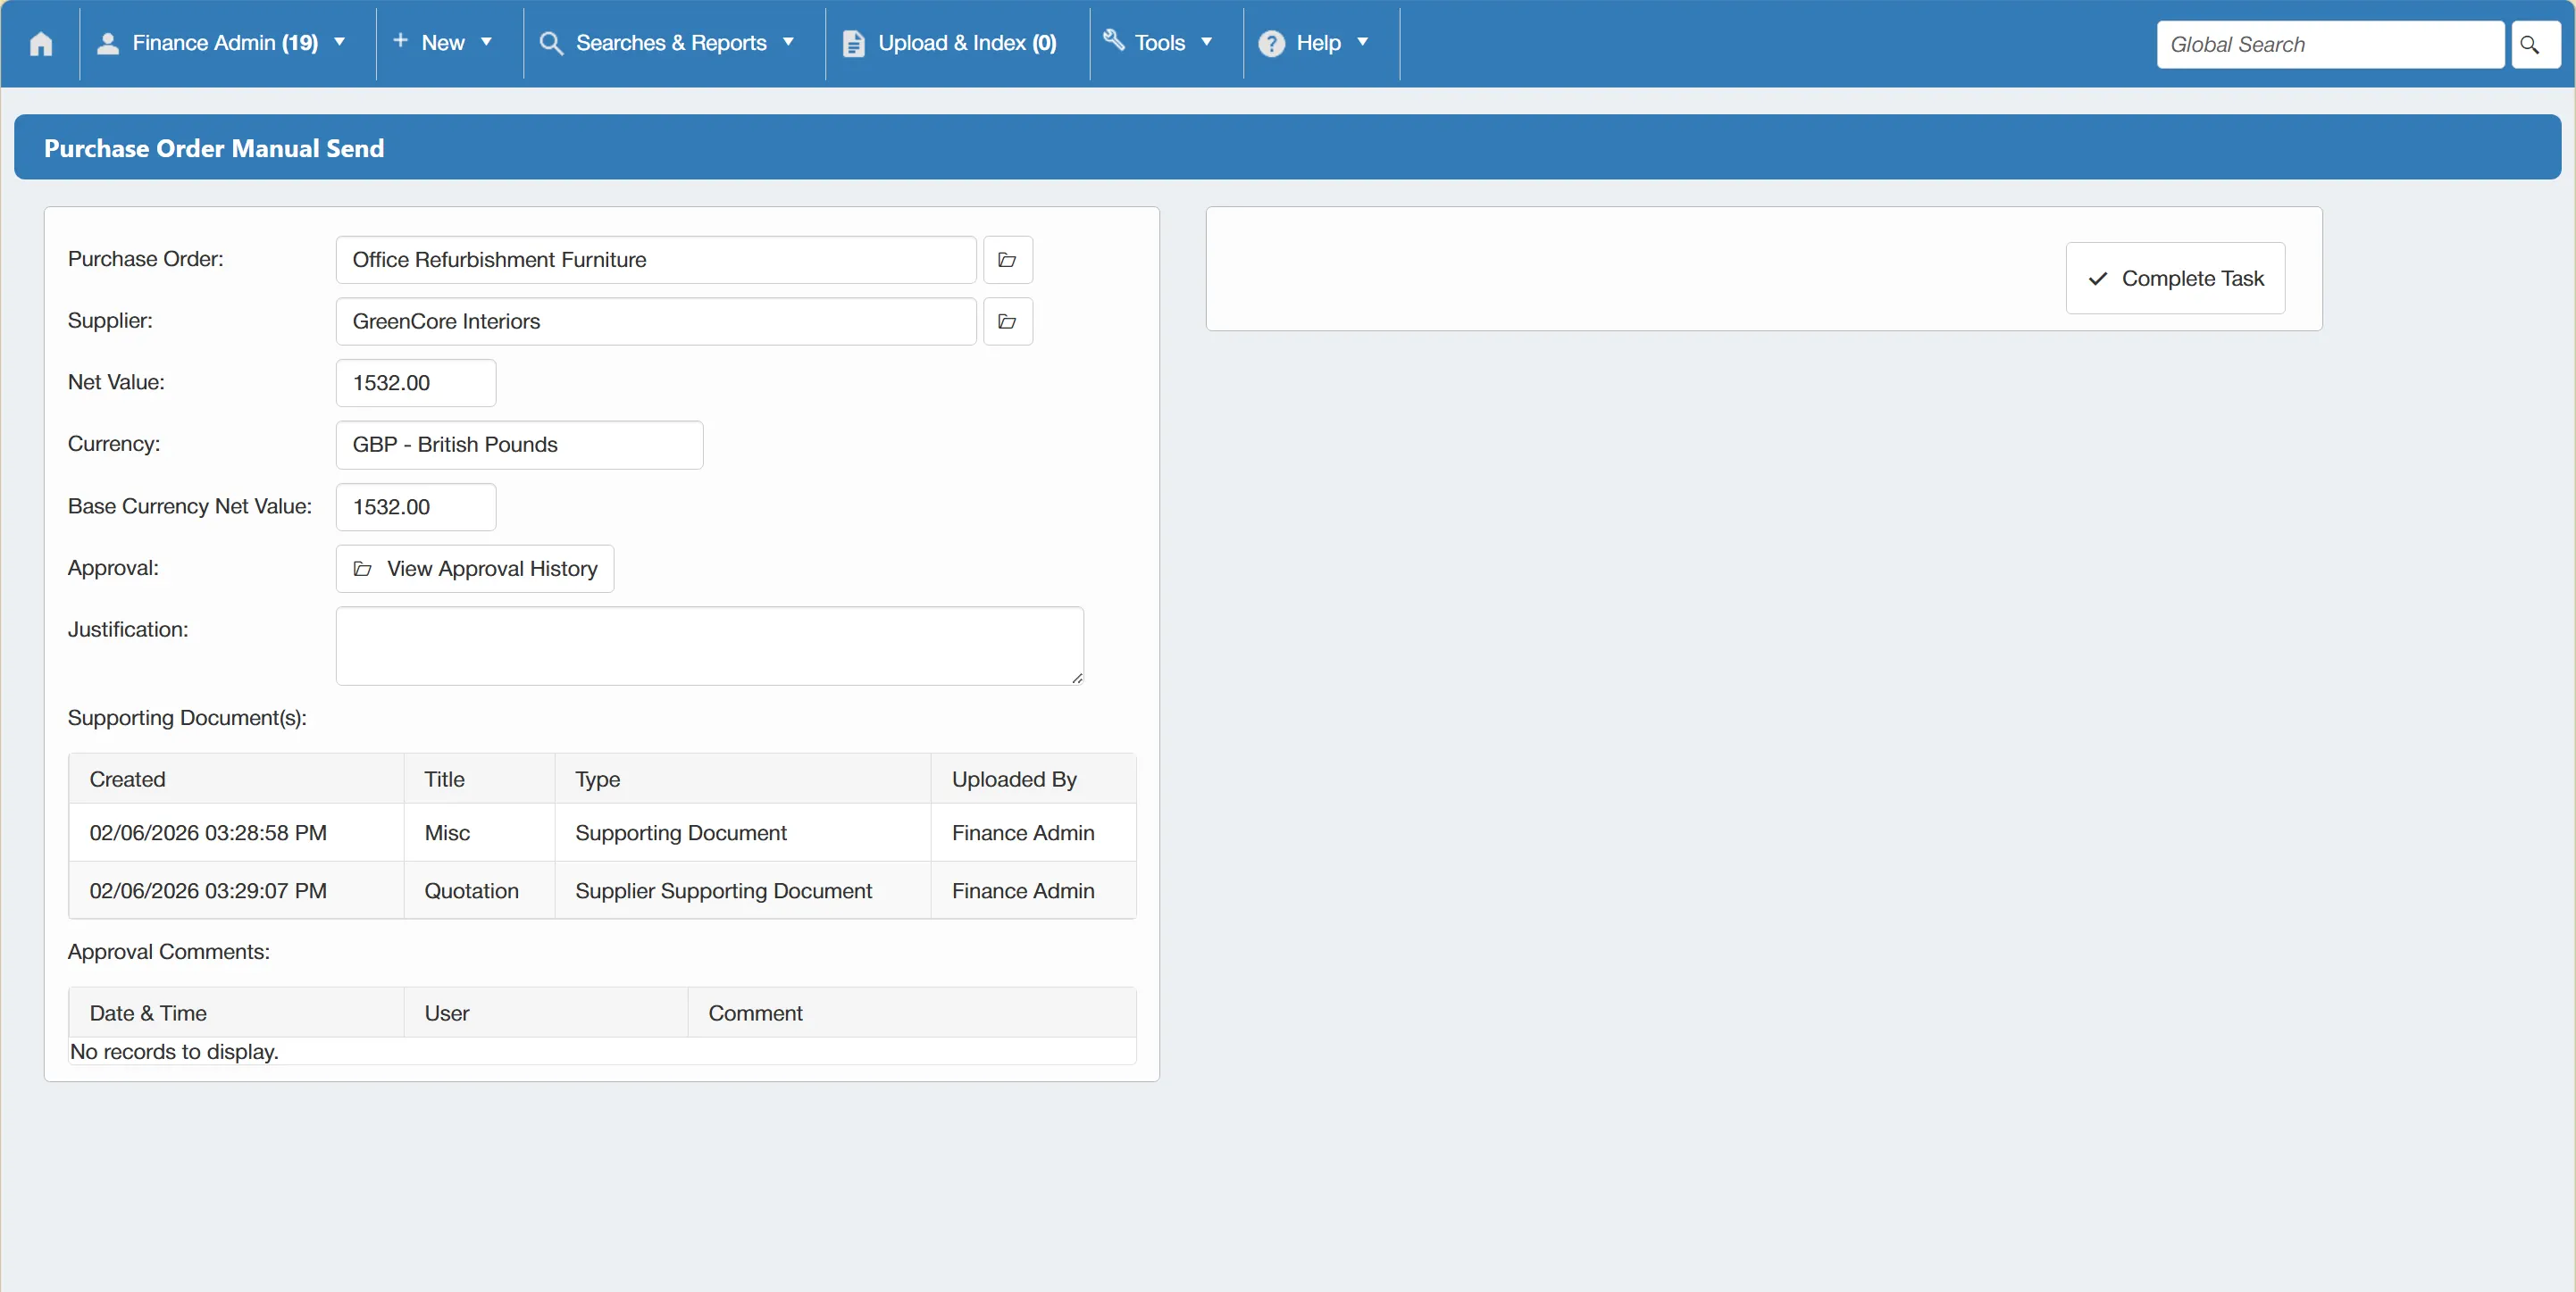Click the Global Search magnifier button

pyautogui.click(x=2534, y=45)
